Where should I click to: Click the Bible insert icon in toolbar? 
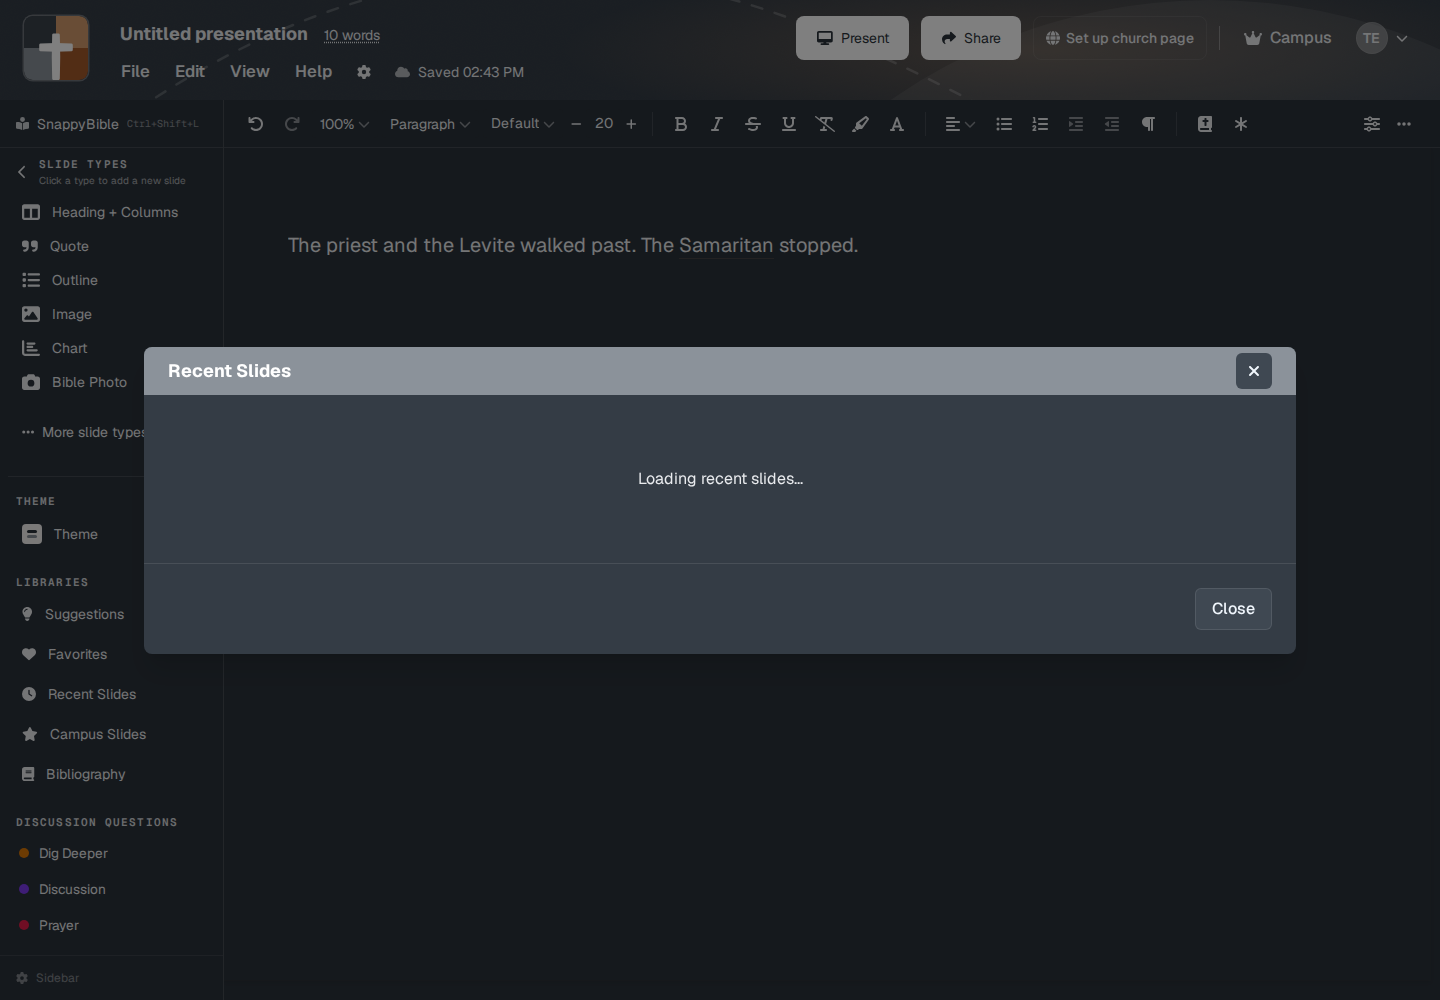coord(1205,124)
